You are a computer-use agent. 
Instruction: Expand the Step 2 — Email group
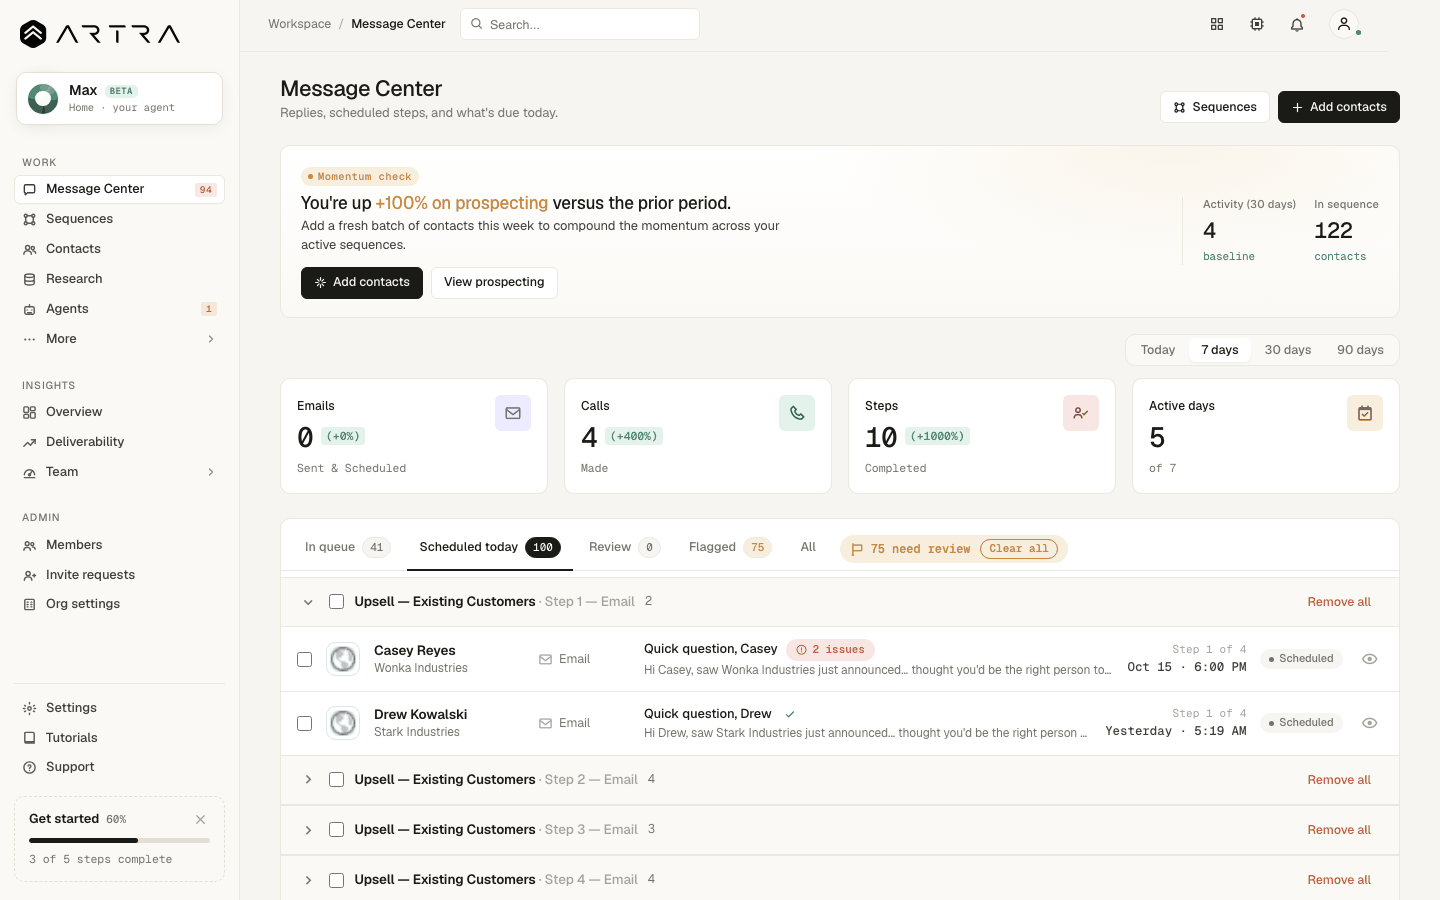coord(308,780)
